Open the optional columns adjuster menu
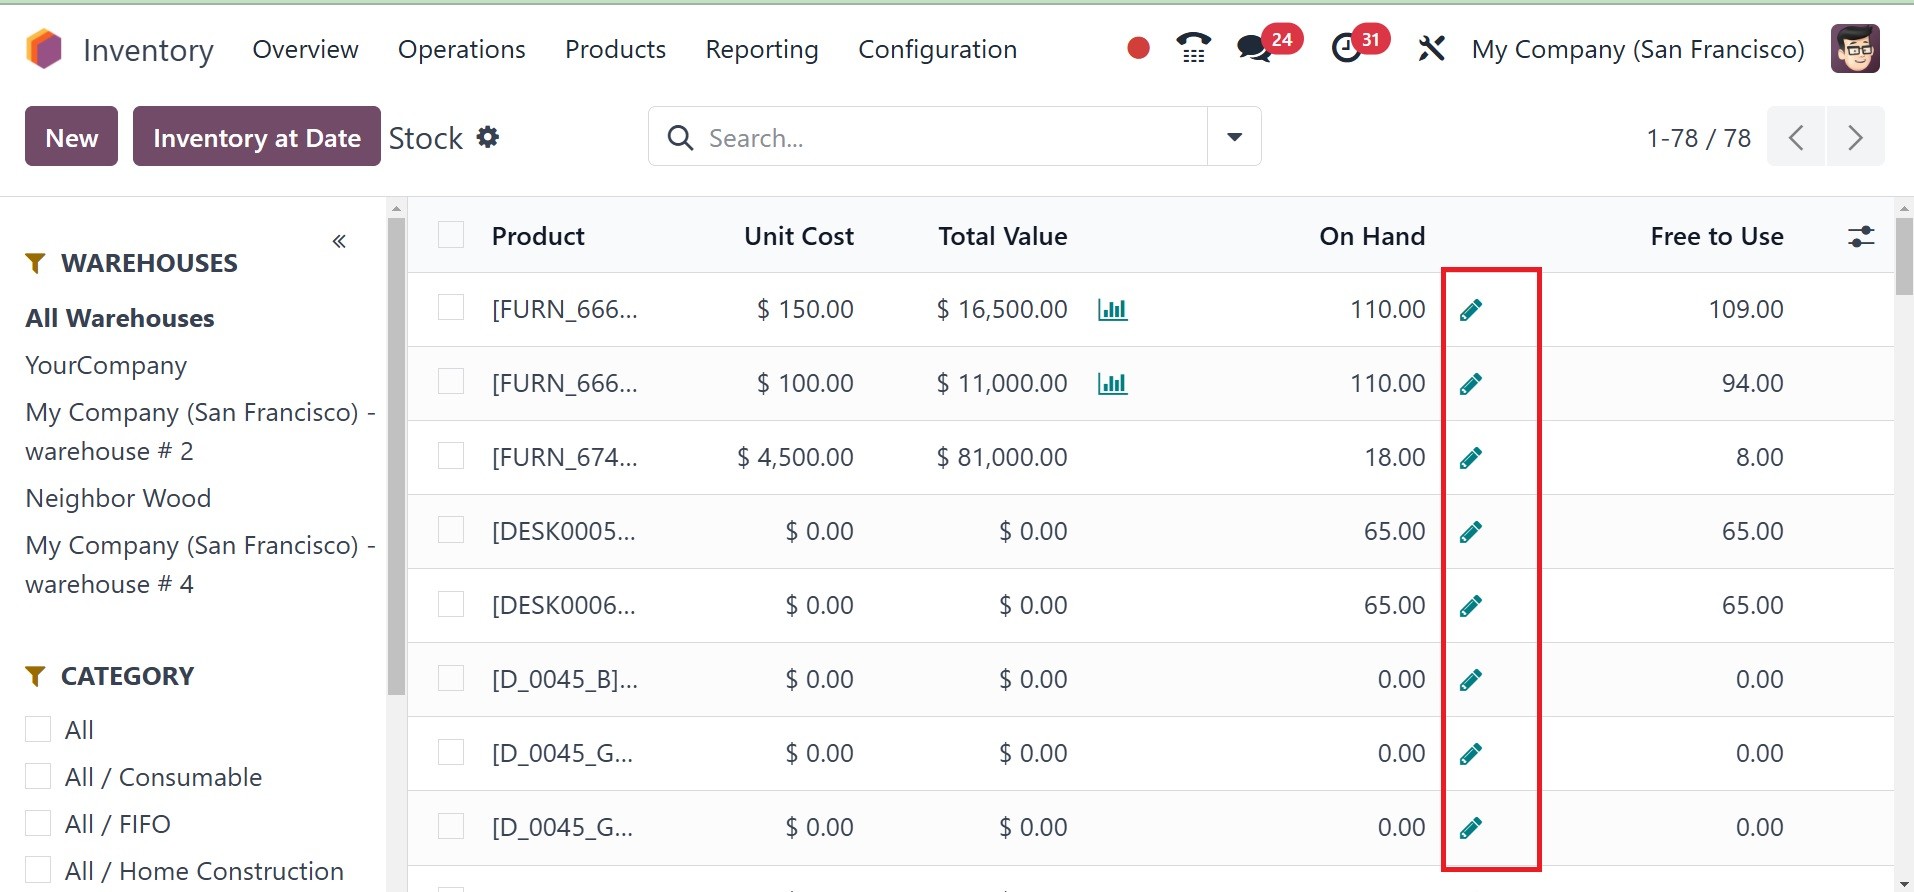The width and height of the screenshot is (1914, 892). tap(1860, 236)
